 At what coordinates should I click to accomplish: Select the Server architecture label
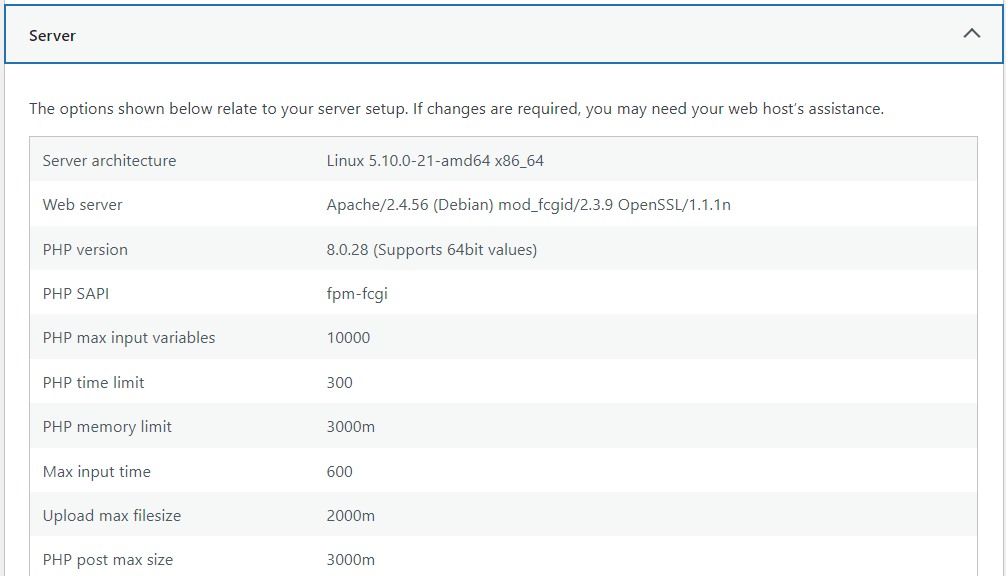(109, 160)
